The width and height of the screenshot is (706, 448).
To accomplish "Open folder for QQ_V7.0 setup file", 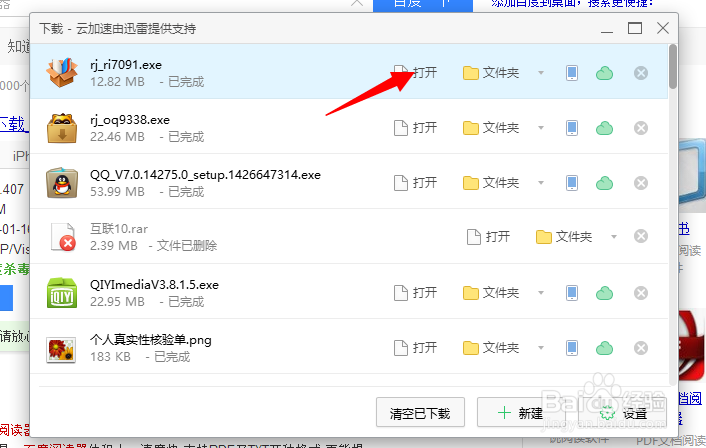I will pos(491,183).
